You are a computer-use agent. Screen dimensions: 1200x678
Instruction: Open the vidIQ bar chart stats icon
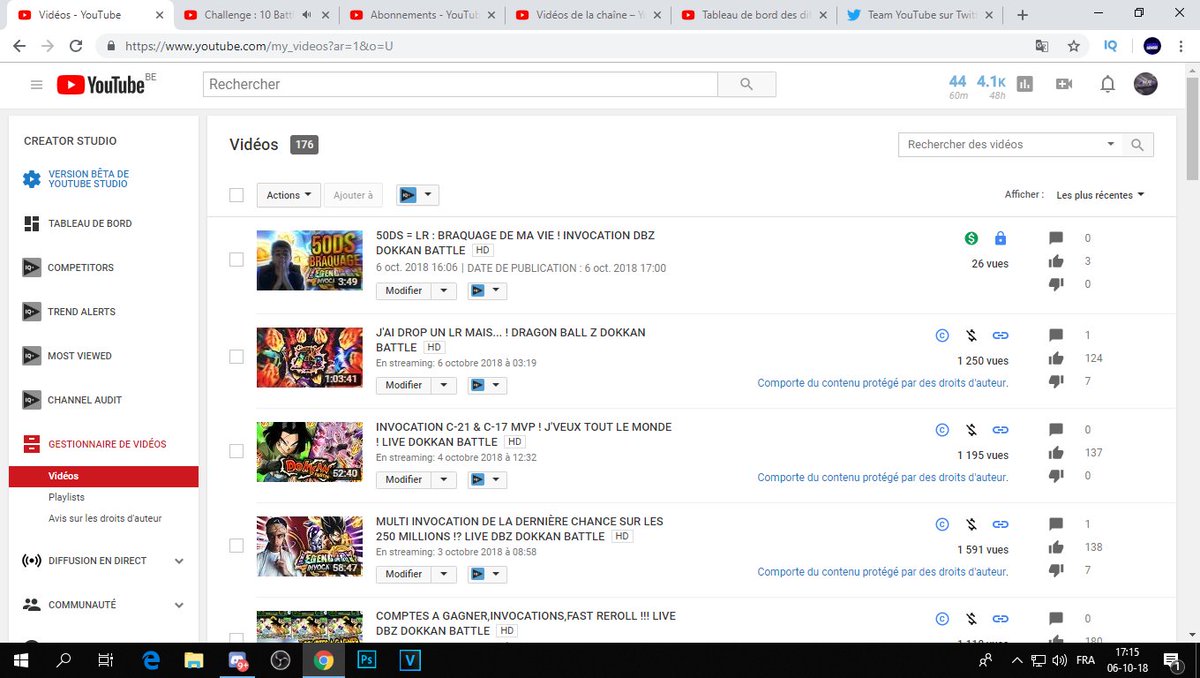click(x=1024, y=85)
